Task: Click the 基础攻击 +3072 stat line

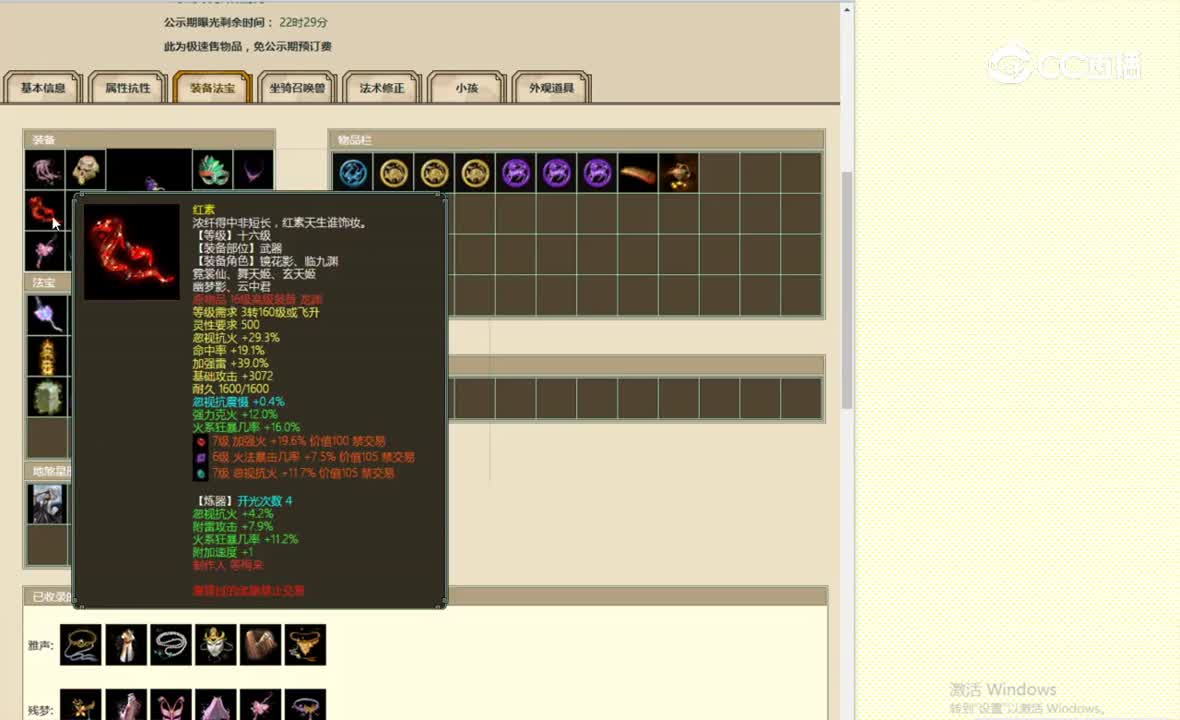Action: tap(233, 376)
